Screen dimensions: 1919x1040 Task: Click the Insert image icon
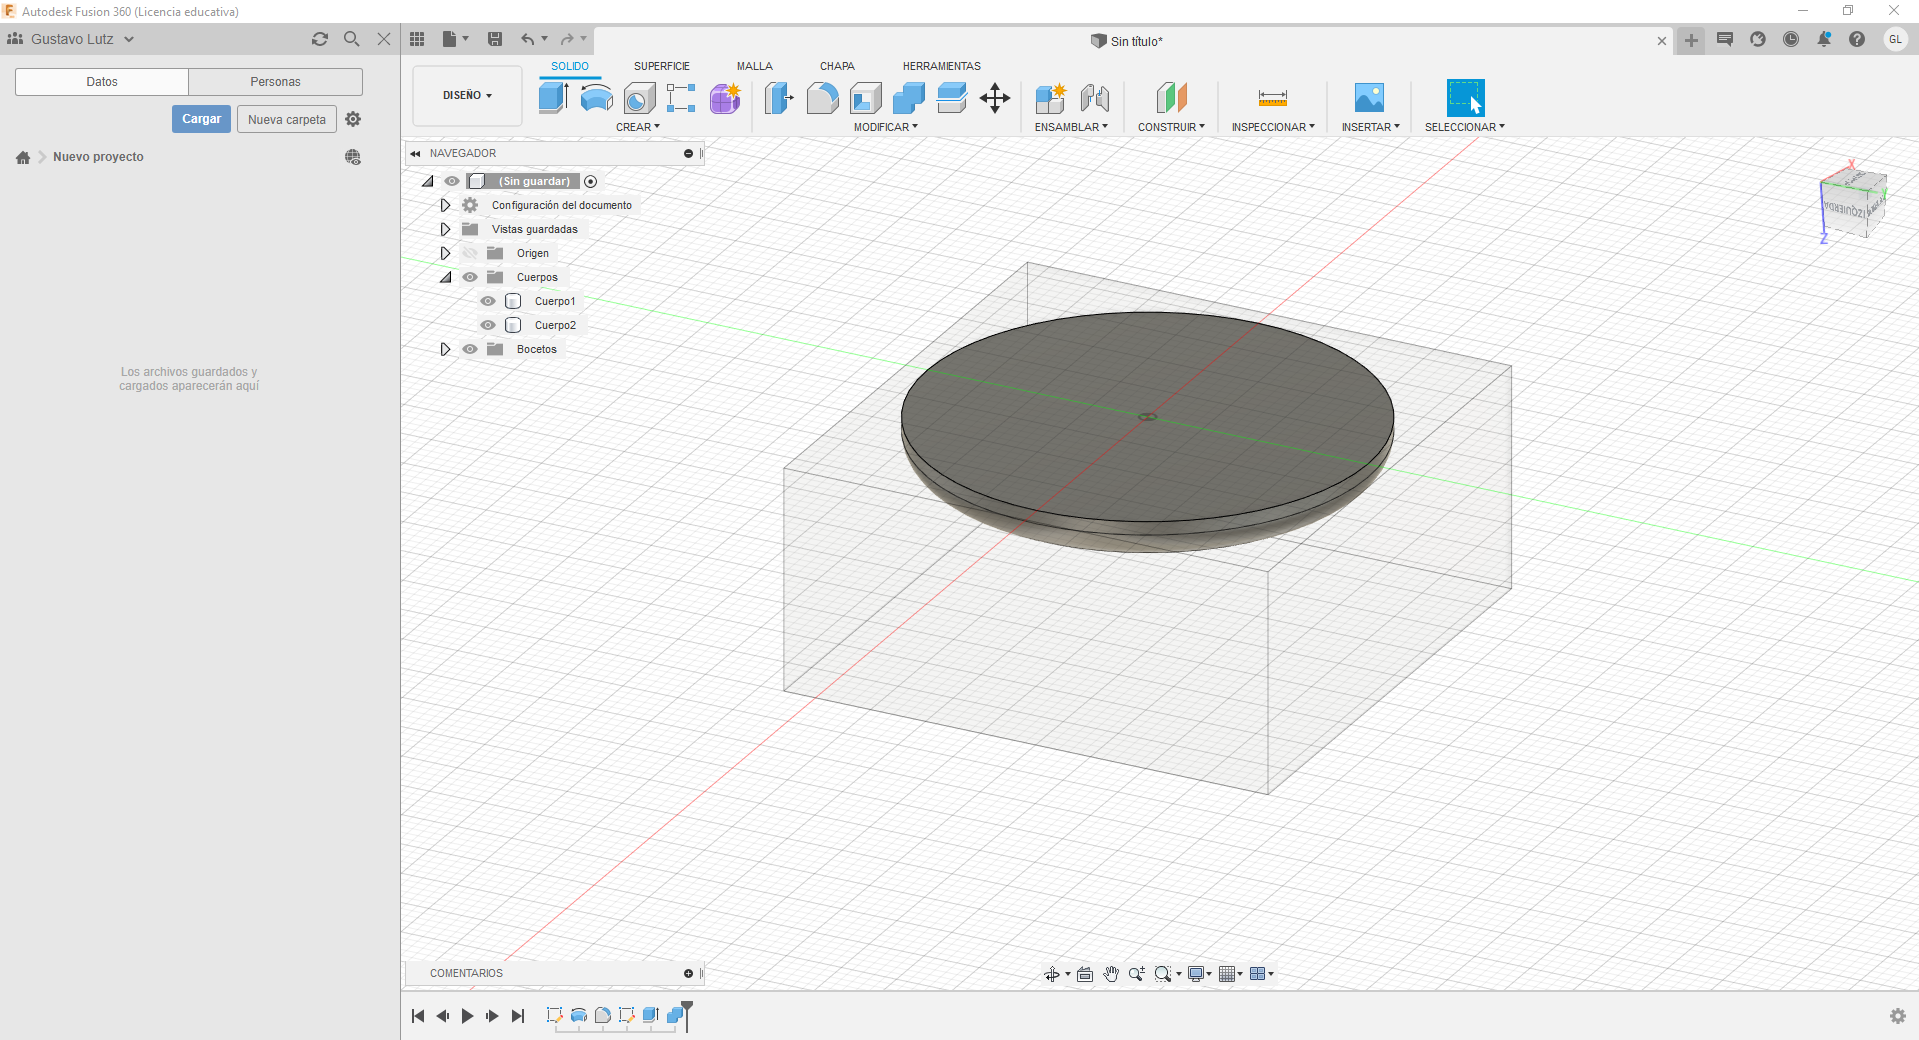click(x=1369, y=98)
